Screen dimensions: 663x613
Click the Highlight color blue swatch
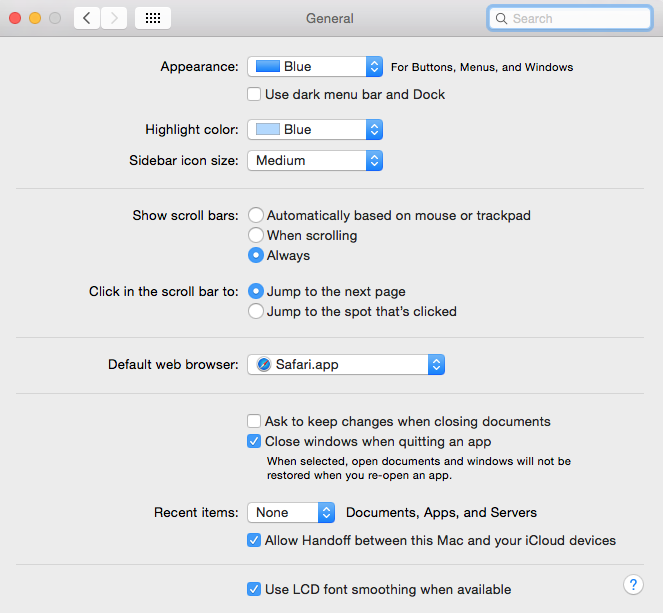(268, 129)
